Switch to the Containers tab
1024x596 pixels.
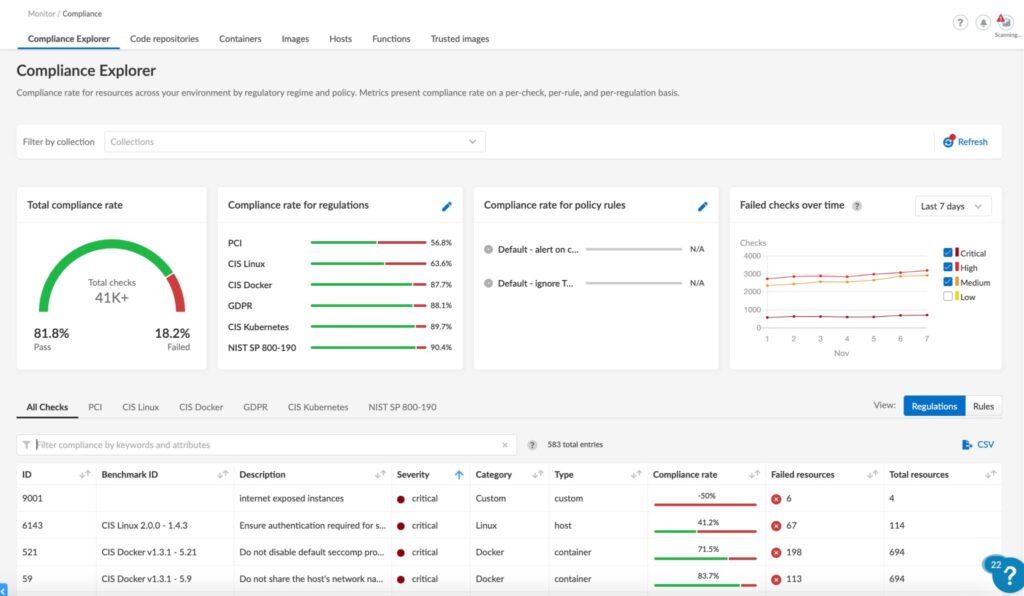coord(240,39)
